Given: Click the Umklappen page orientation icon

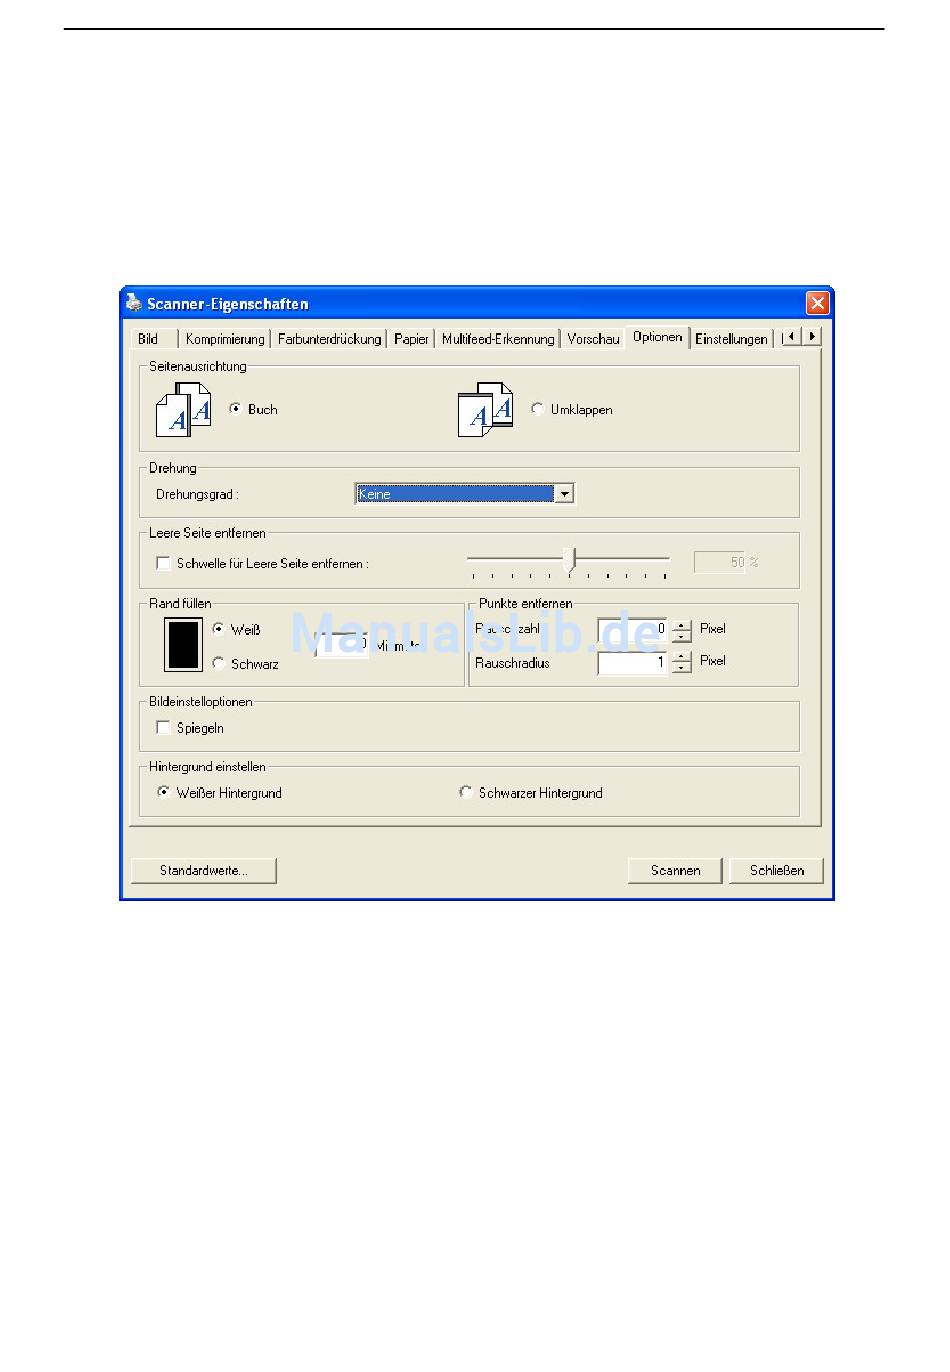Looking at the screenshot, I should tap(486, 409).
